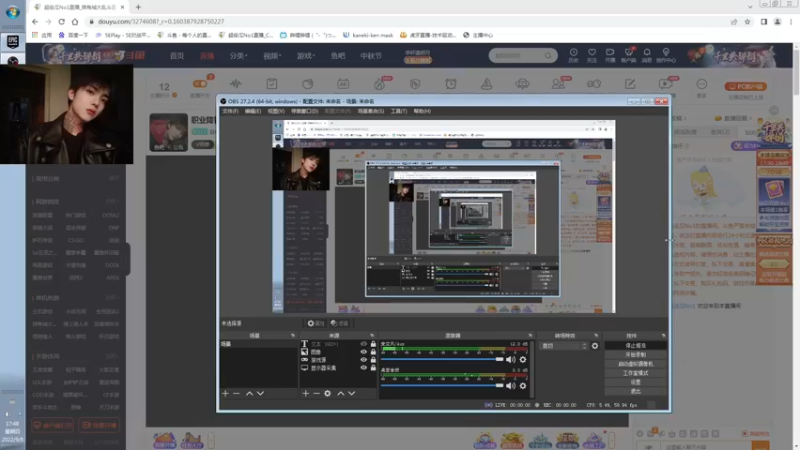The height and width of the screenshot is (450, 800).
Task: Open the OBS 文件 menu
Action: coord(230,111)
